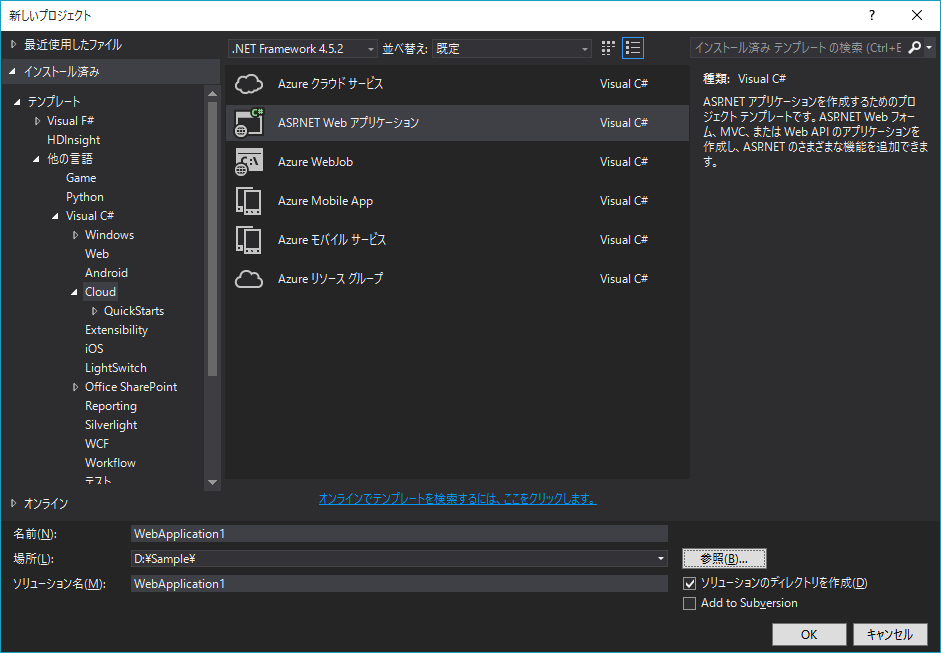The image size is (941, 653).
Task: Expand オンライン section
Action: (13, 504)
